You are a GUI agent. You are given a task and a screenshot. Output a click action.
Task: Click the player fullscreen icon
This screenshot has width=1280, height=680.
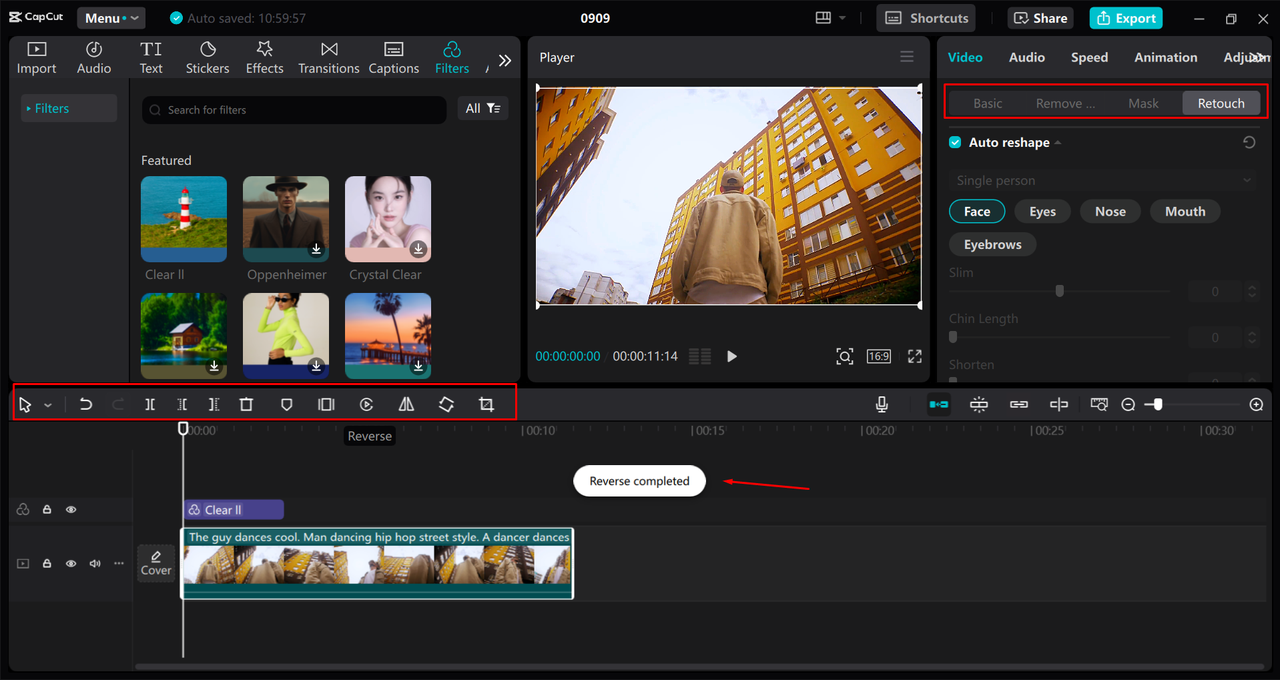[x=914, y=356]
